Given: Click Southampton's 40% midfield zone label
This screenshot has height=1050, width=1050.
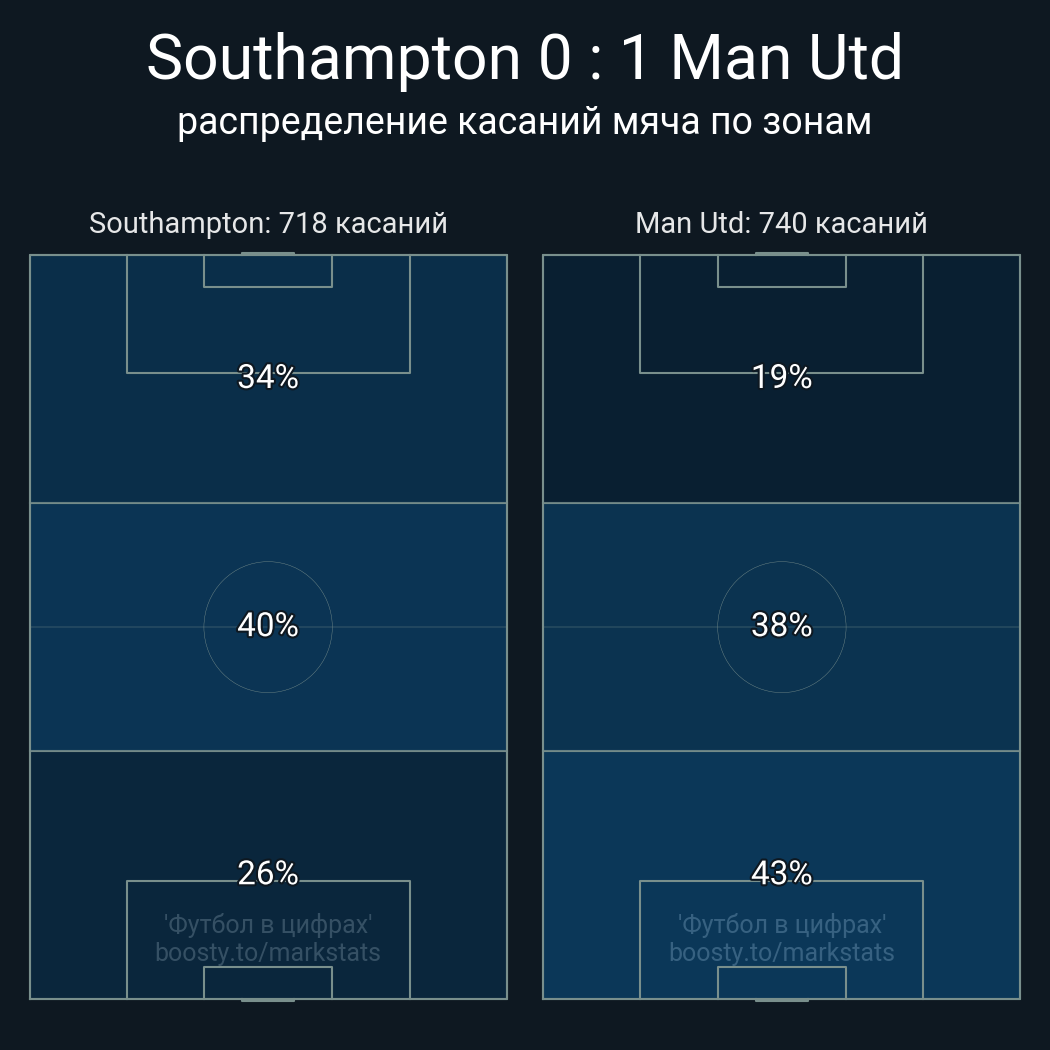Looking at the screenshot, I should [268, 625].
